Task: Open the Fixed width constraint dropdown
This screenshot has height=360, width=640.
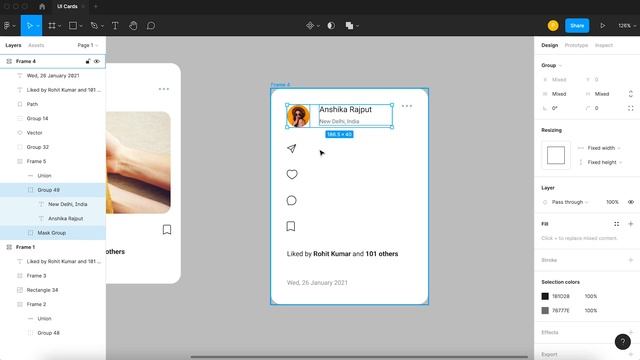Action: [x=603, y=148]
